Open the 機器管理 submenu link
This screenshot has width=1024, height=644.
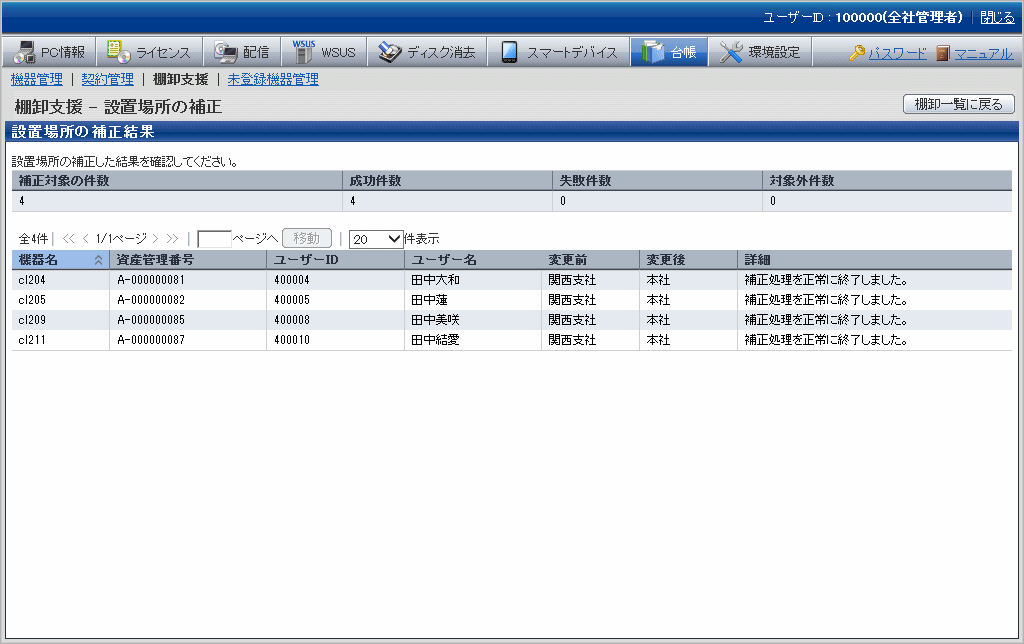pos(36,79)
